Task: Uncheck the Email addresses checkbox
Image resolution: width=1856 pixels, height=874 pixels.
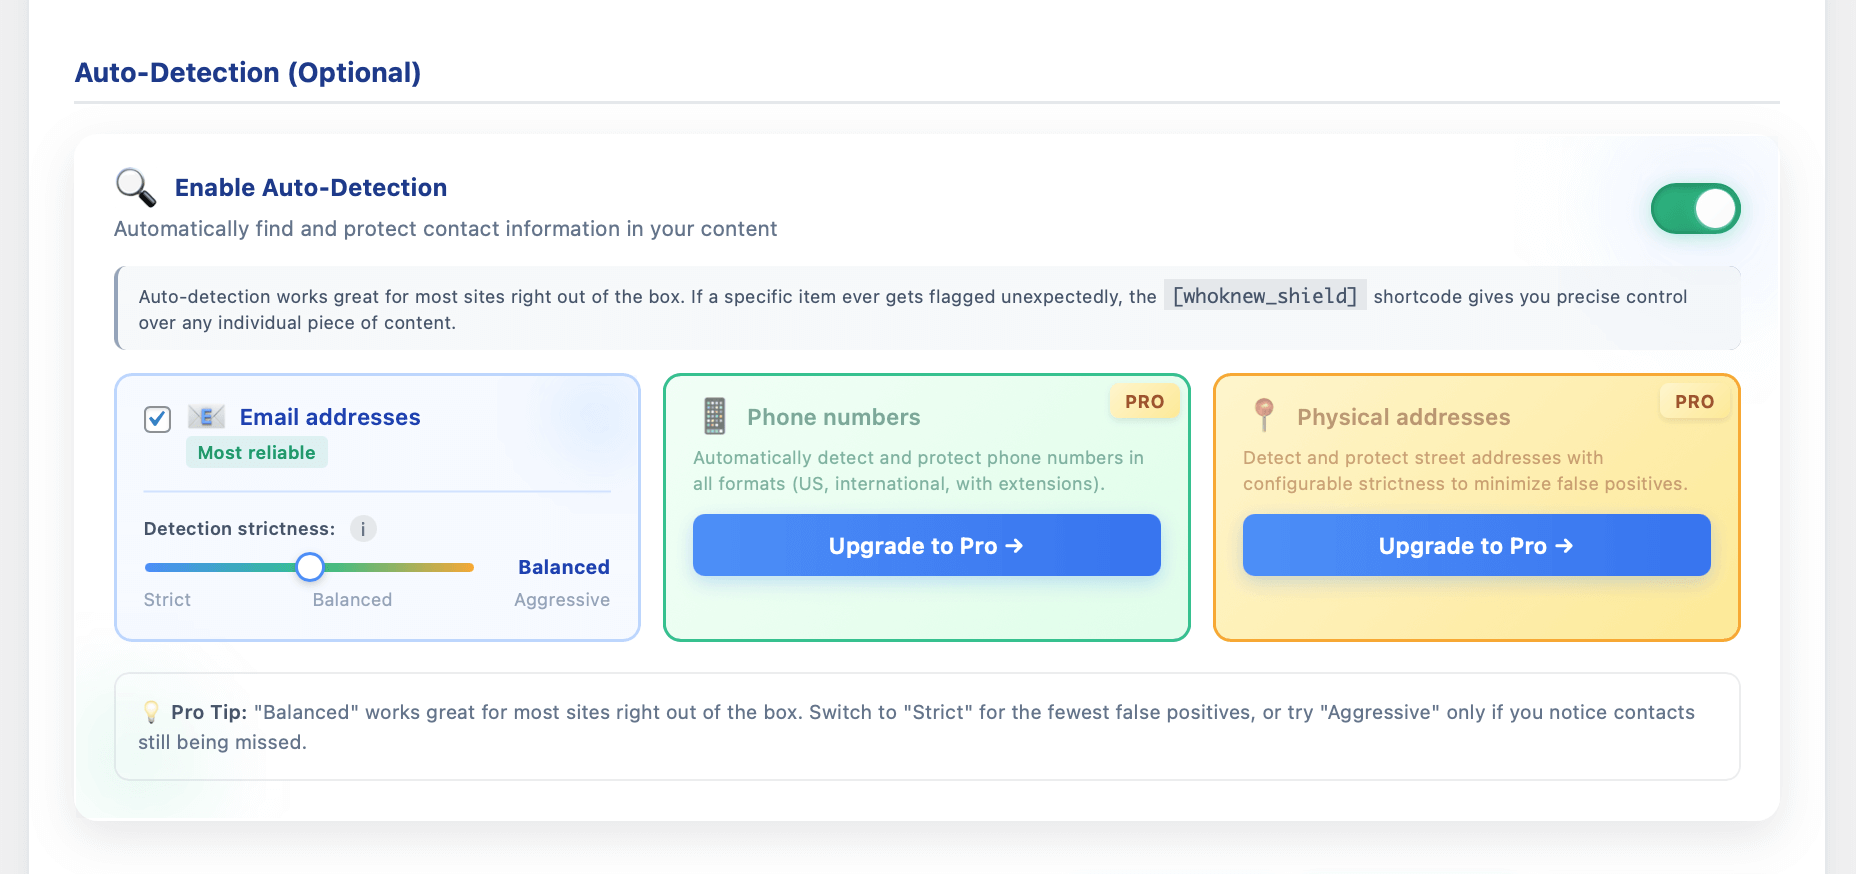Action: [158, 419]
